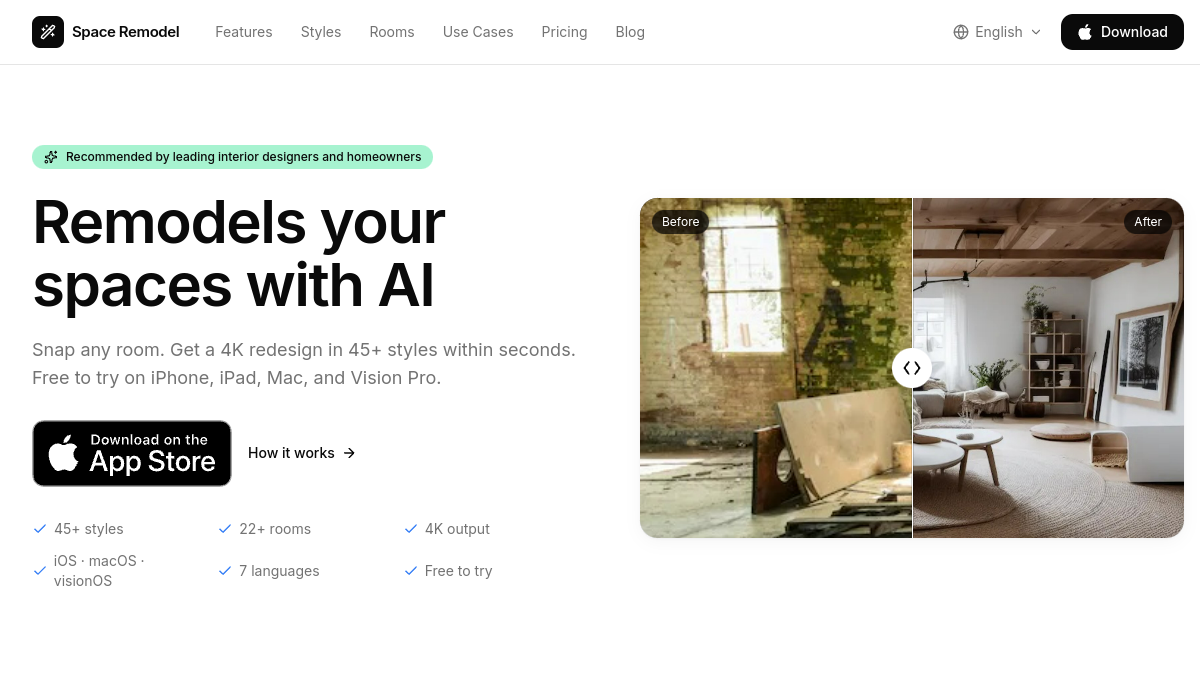Click the chevron next to English
The height and width of the screenshot is (675, 1200).
(x=1036, y=32)
